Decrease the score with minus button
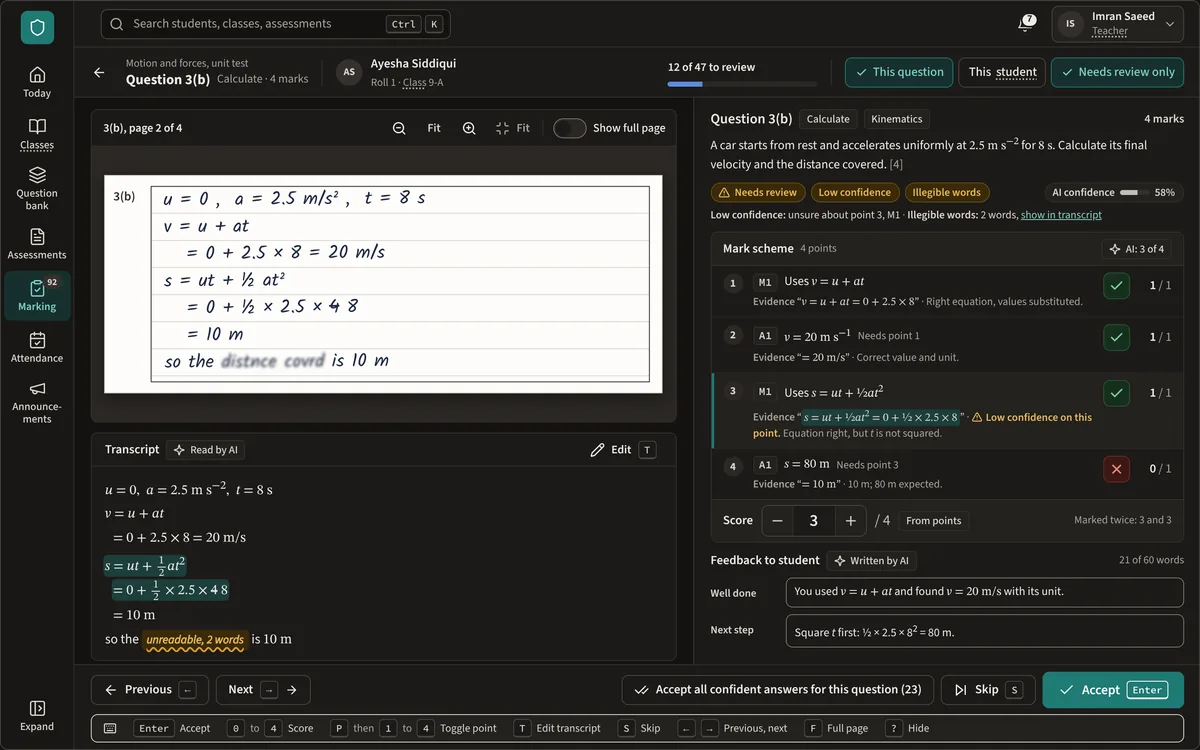The width and height of the screenshot is (1200, 750). [x=778, y=520]
